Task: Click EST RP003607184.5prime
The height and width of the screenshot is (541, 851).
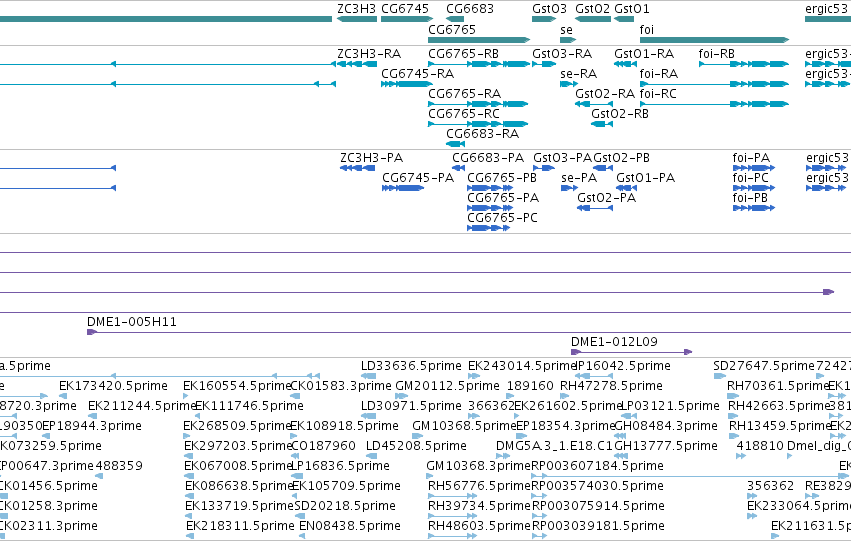Action: coord(597,466)
